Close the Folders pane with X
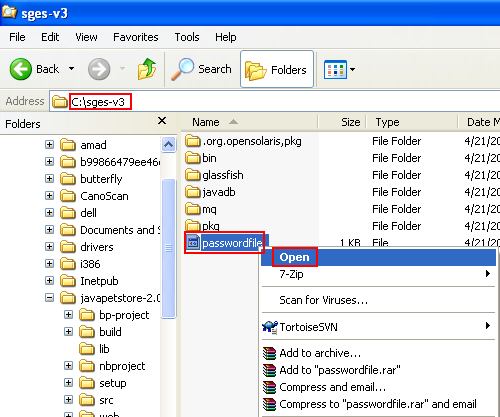Viewport: 500px width, 417px height. [x=162, y=121]
